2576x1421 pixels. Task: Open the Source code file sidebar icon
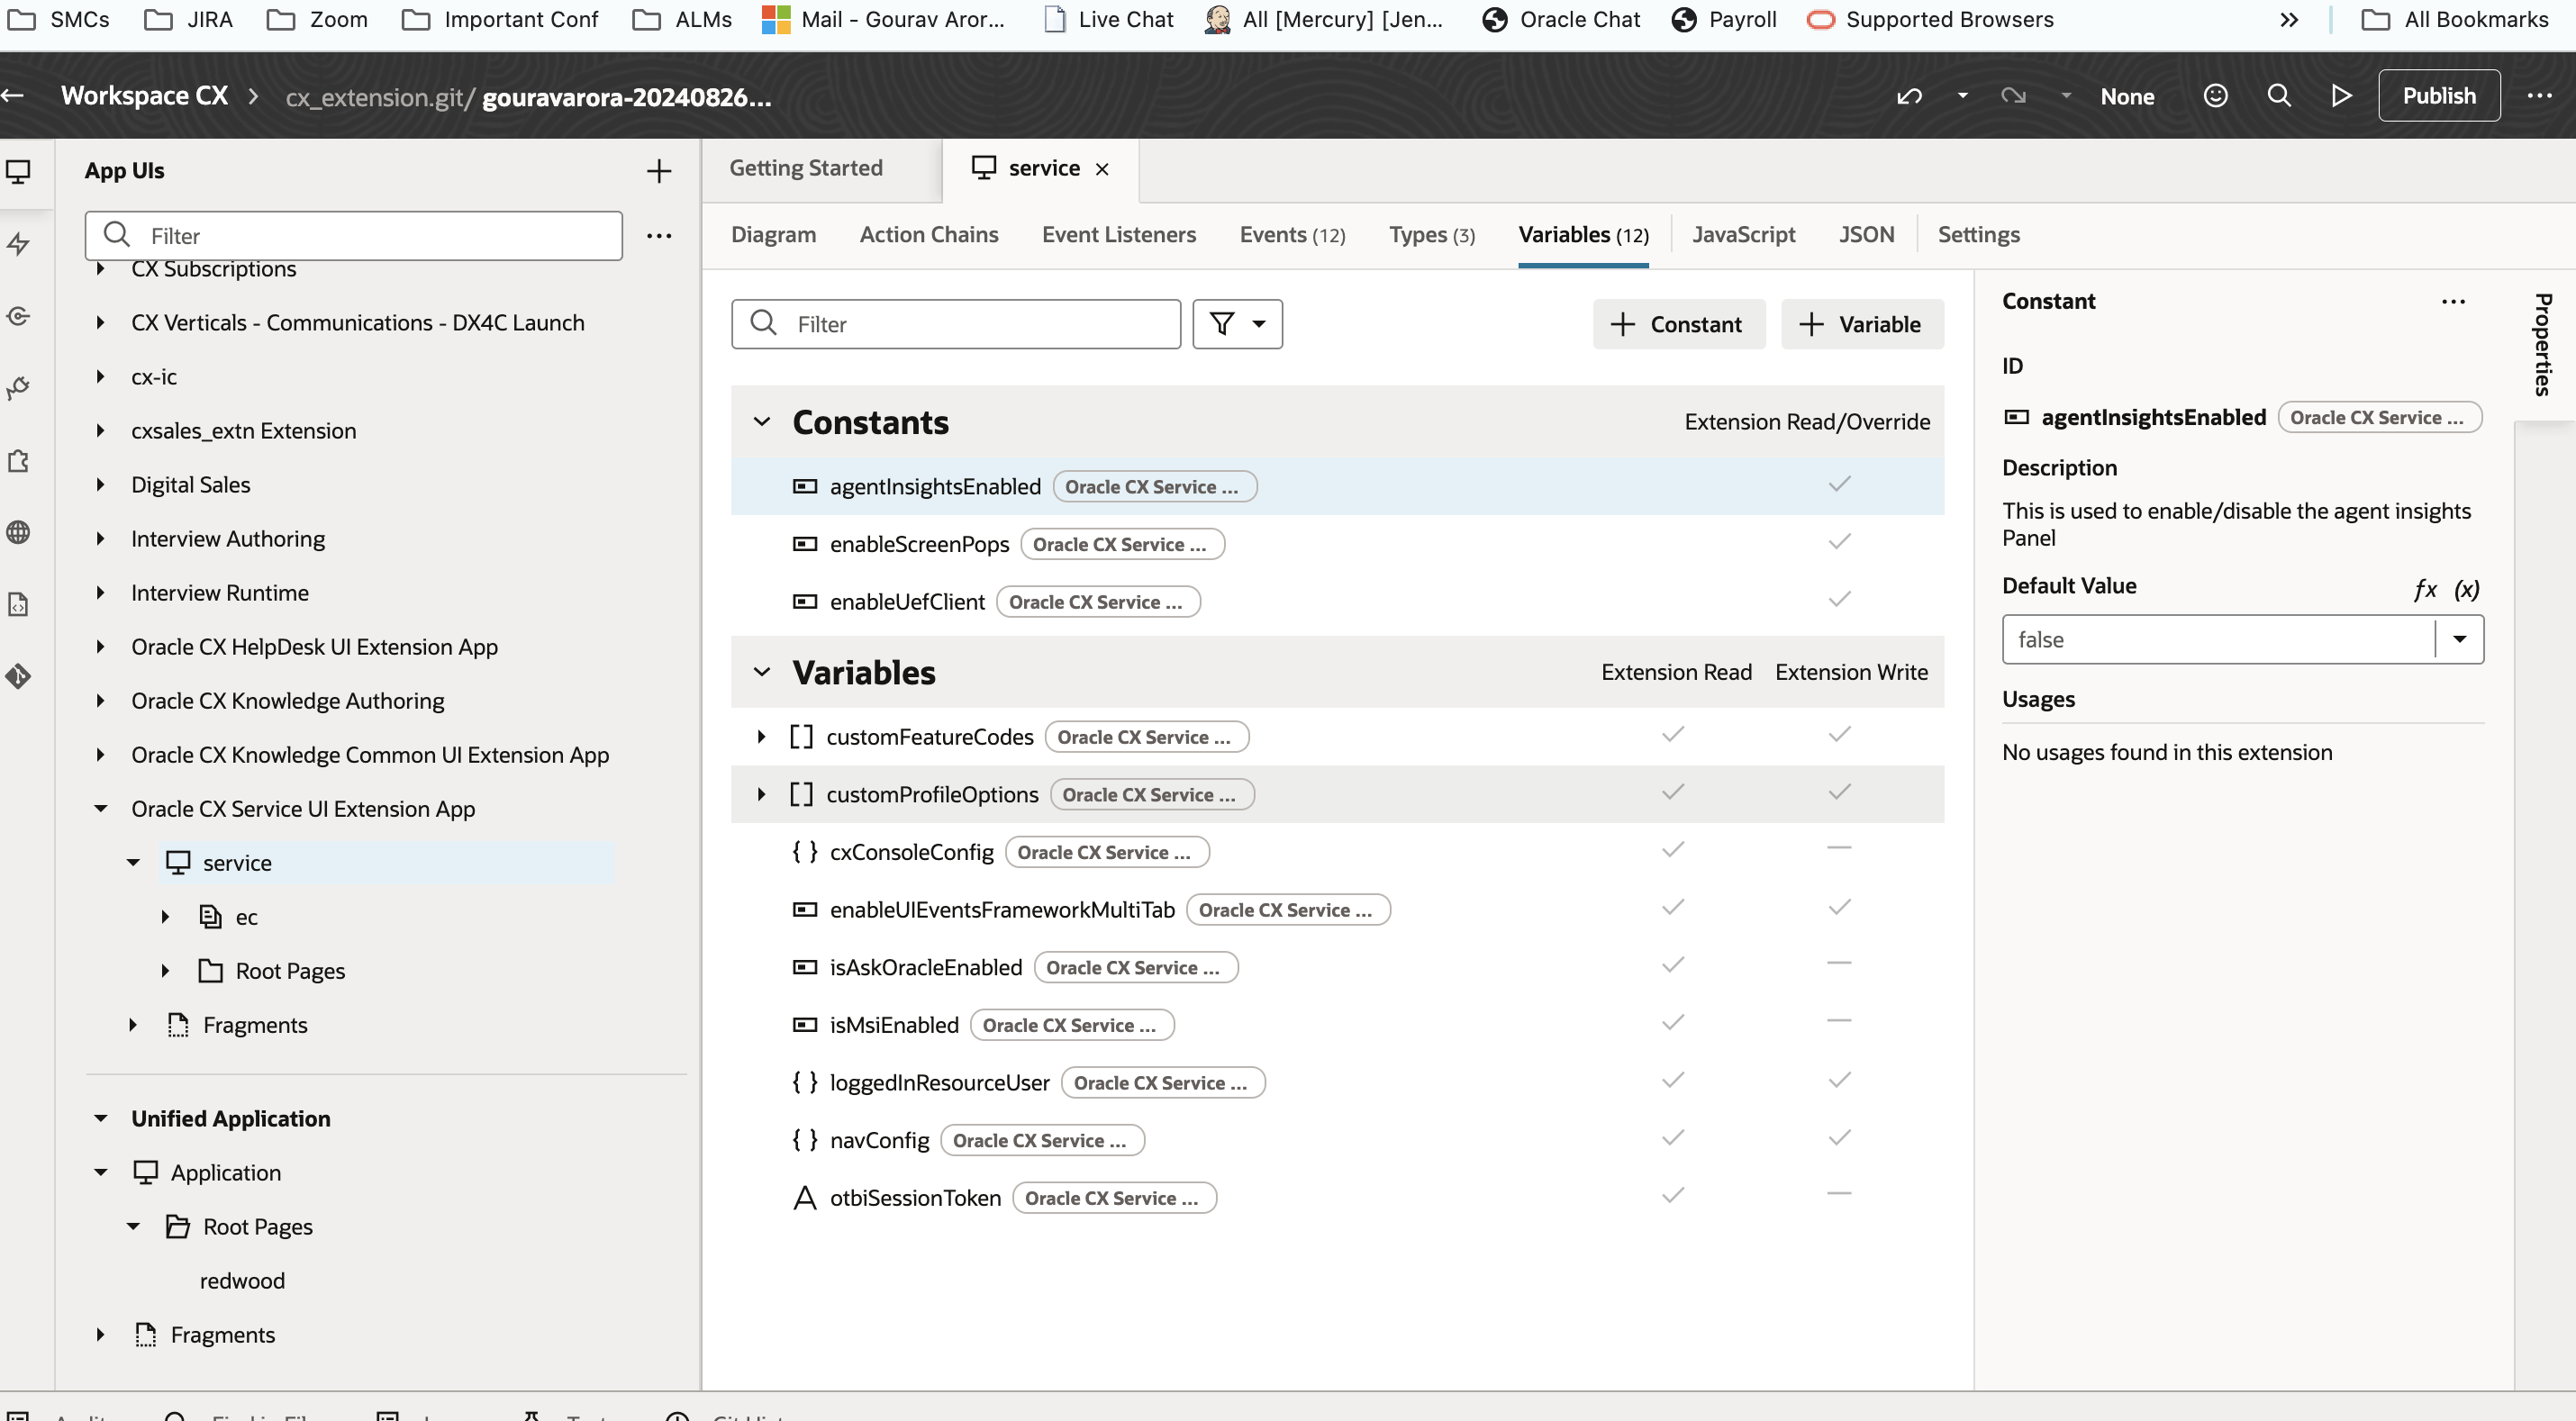[19, 604]
